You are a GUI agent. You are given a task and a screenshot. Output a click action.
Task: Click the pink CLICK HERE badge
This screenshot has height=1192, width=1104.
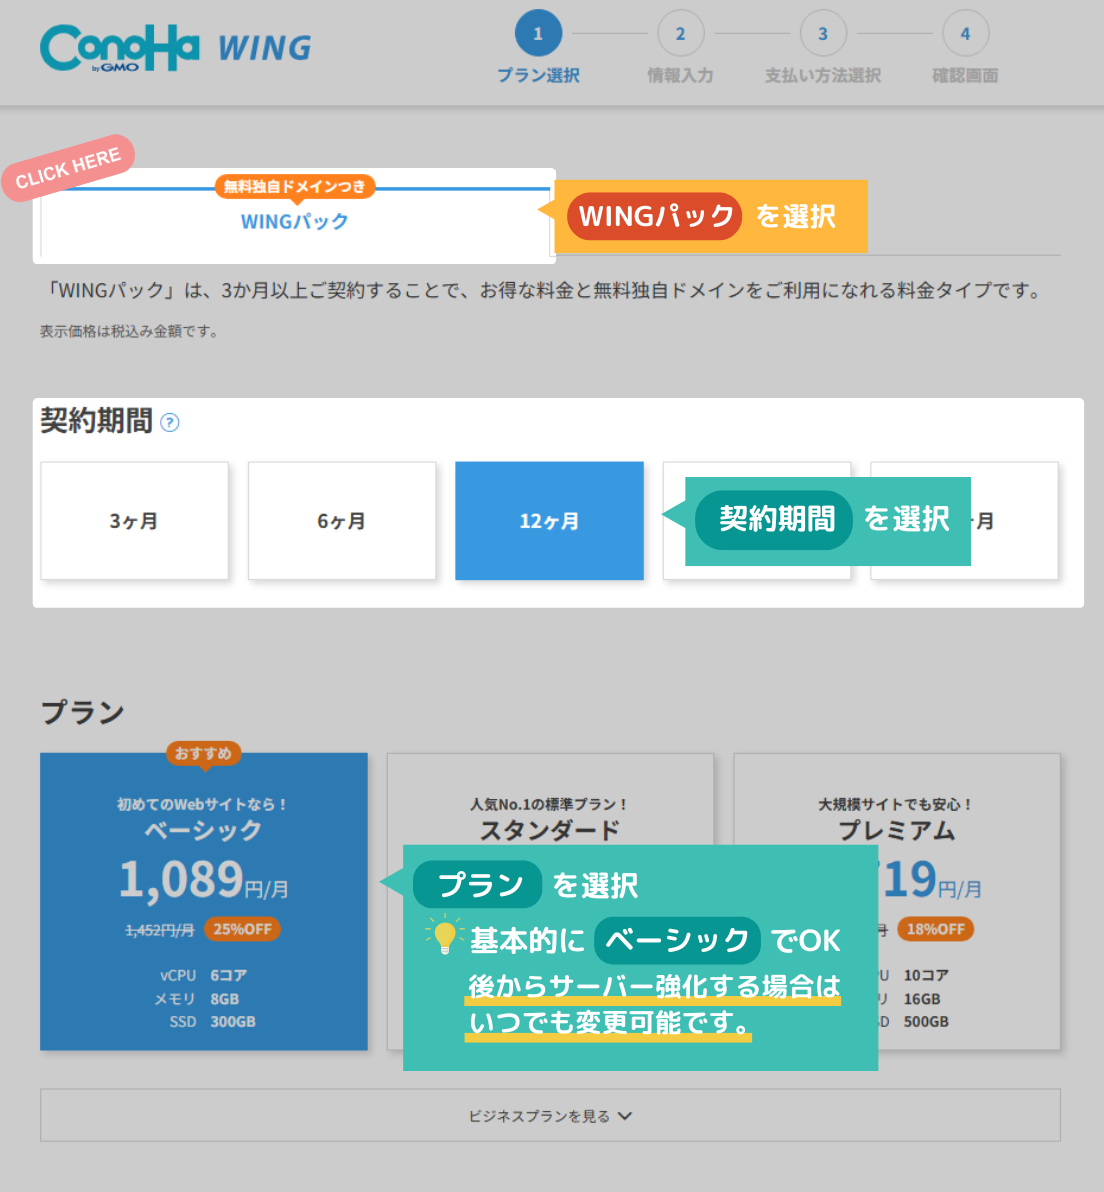tap(68, 168)
